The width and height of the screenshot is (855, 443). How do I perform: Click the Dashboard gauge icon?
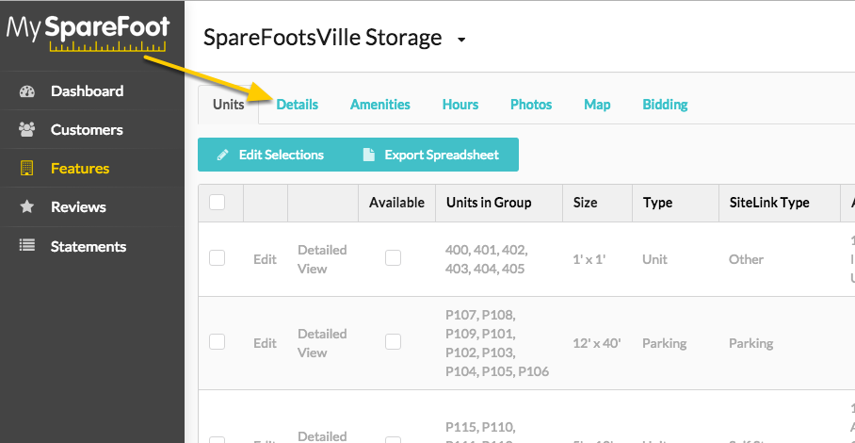coord(27,91)
